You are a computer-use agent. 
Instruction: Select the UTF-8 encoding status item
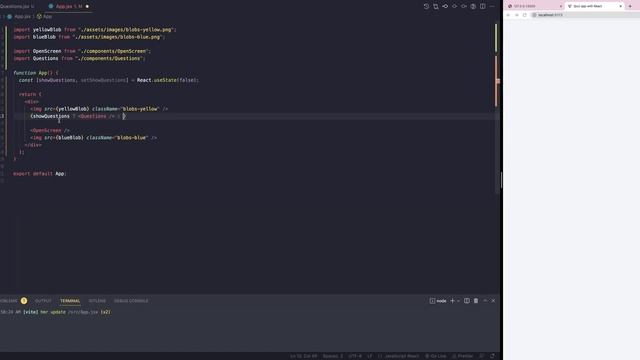tap(355, 356)
